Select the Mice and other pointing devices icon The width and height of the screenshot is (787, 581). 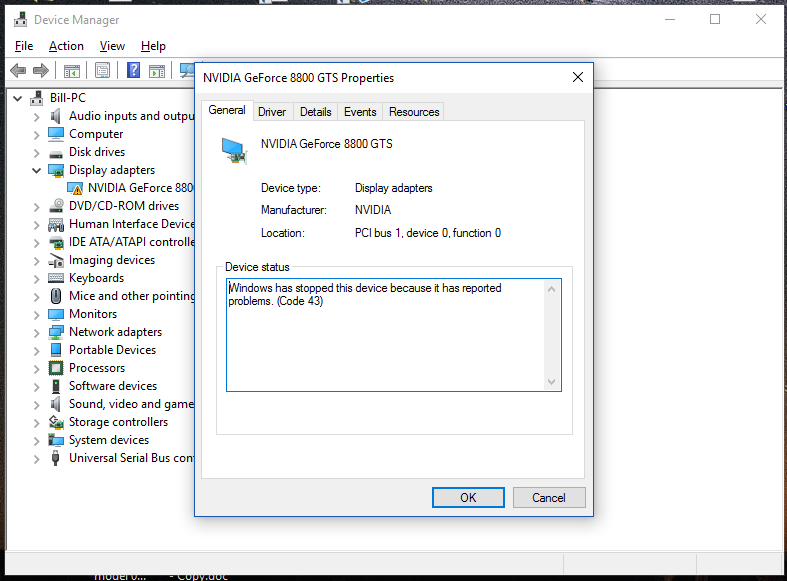tap(56, 296)
